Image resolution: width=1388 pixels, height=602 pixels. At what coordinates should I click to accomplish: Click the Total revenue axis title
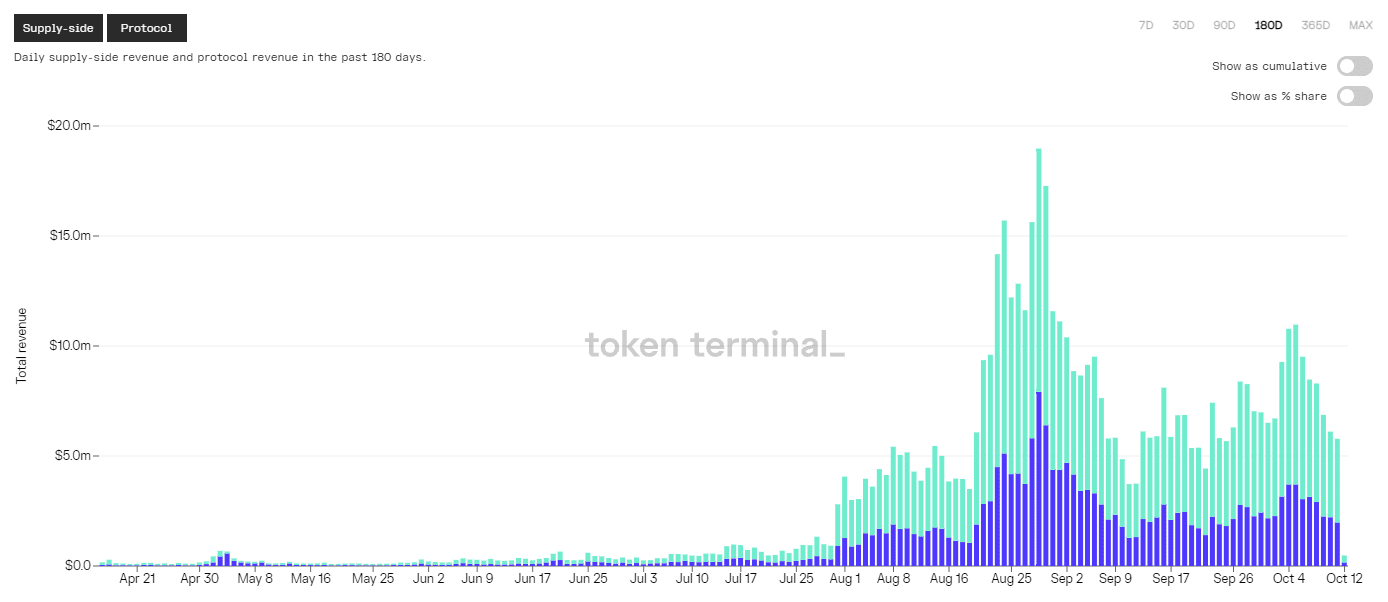[x=21, y=346]
